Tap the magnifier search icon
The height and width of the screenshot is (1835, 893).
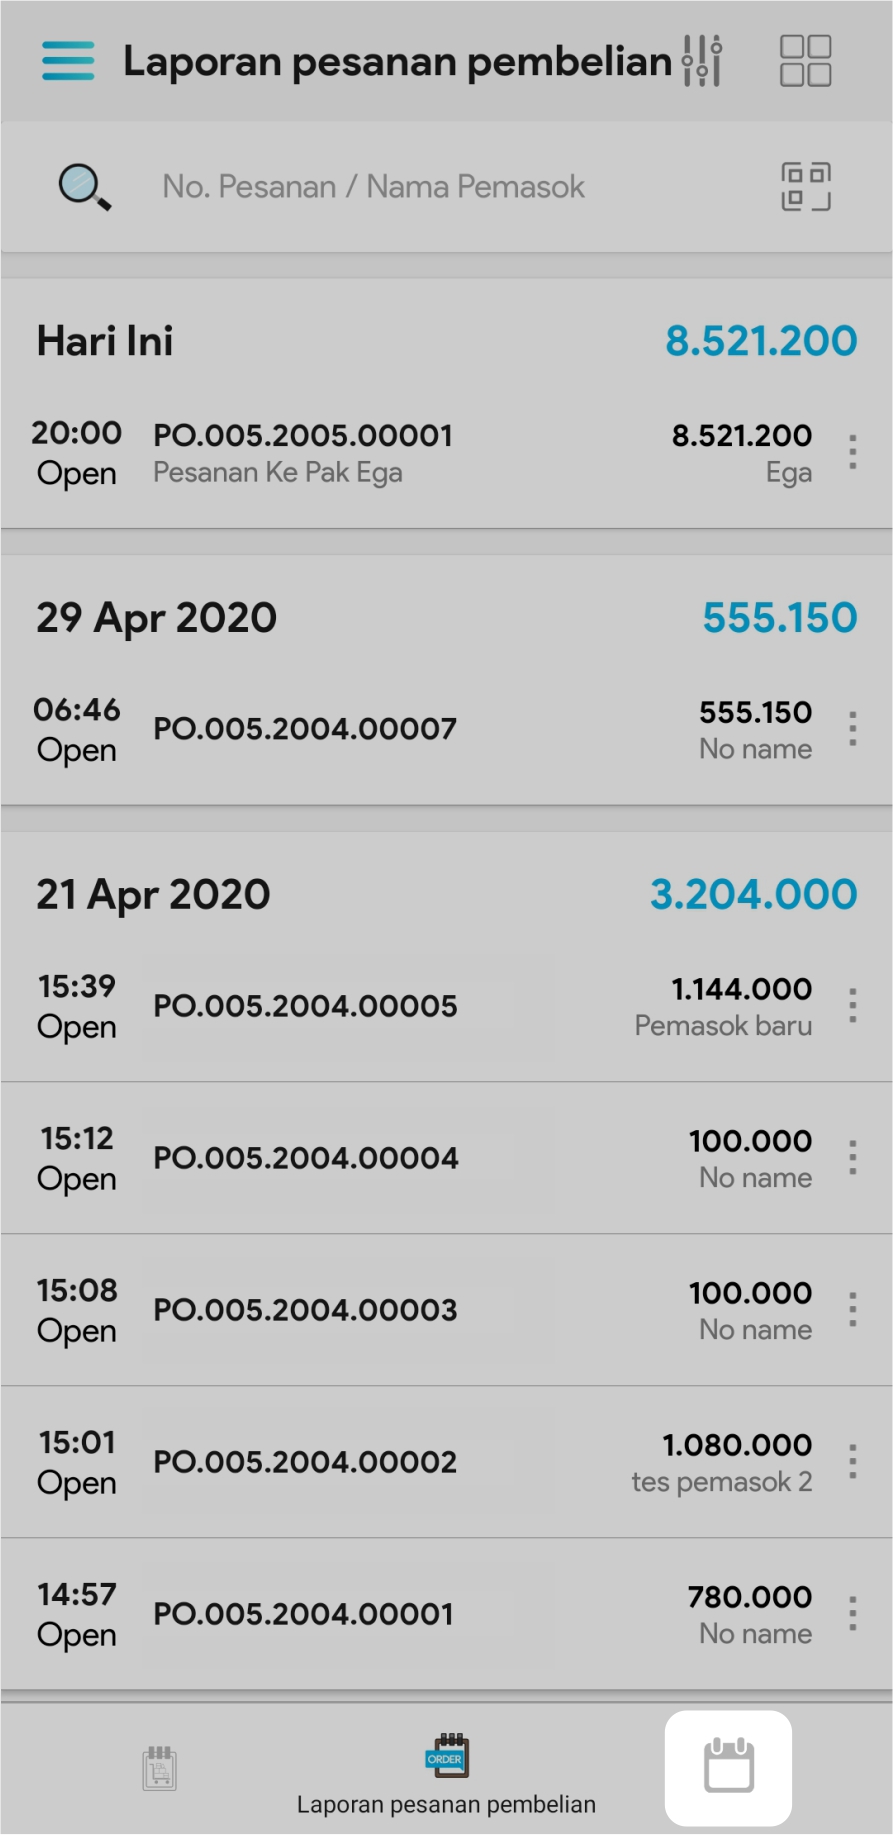click(84, 187)
